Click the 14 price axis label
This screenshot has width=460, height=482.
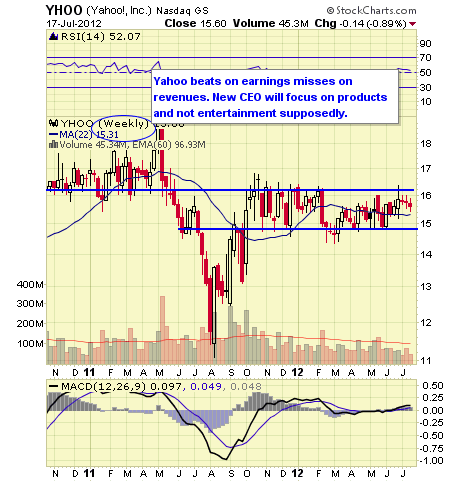pos(425,255)
